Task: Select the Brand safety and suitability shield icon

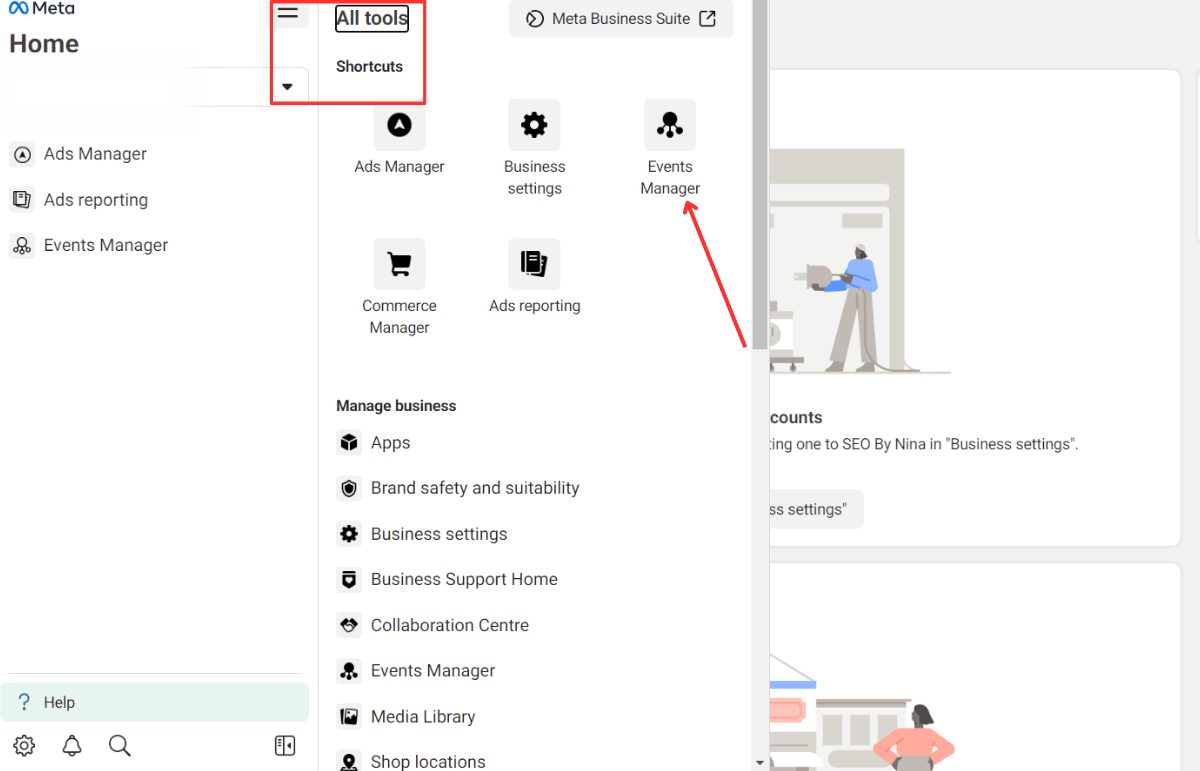Action: (349, 488)
